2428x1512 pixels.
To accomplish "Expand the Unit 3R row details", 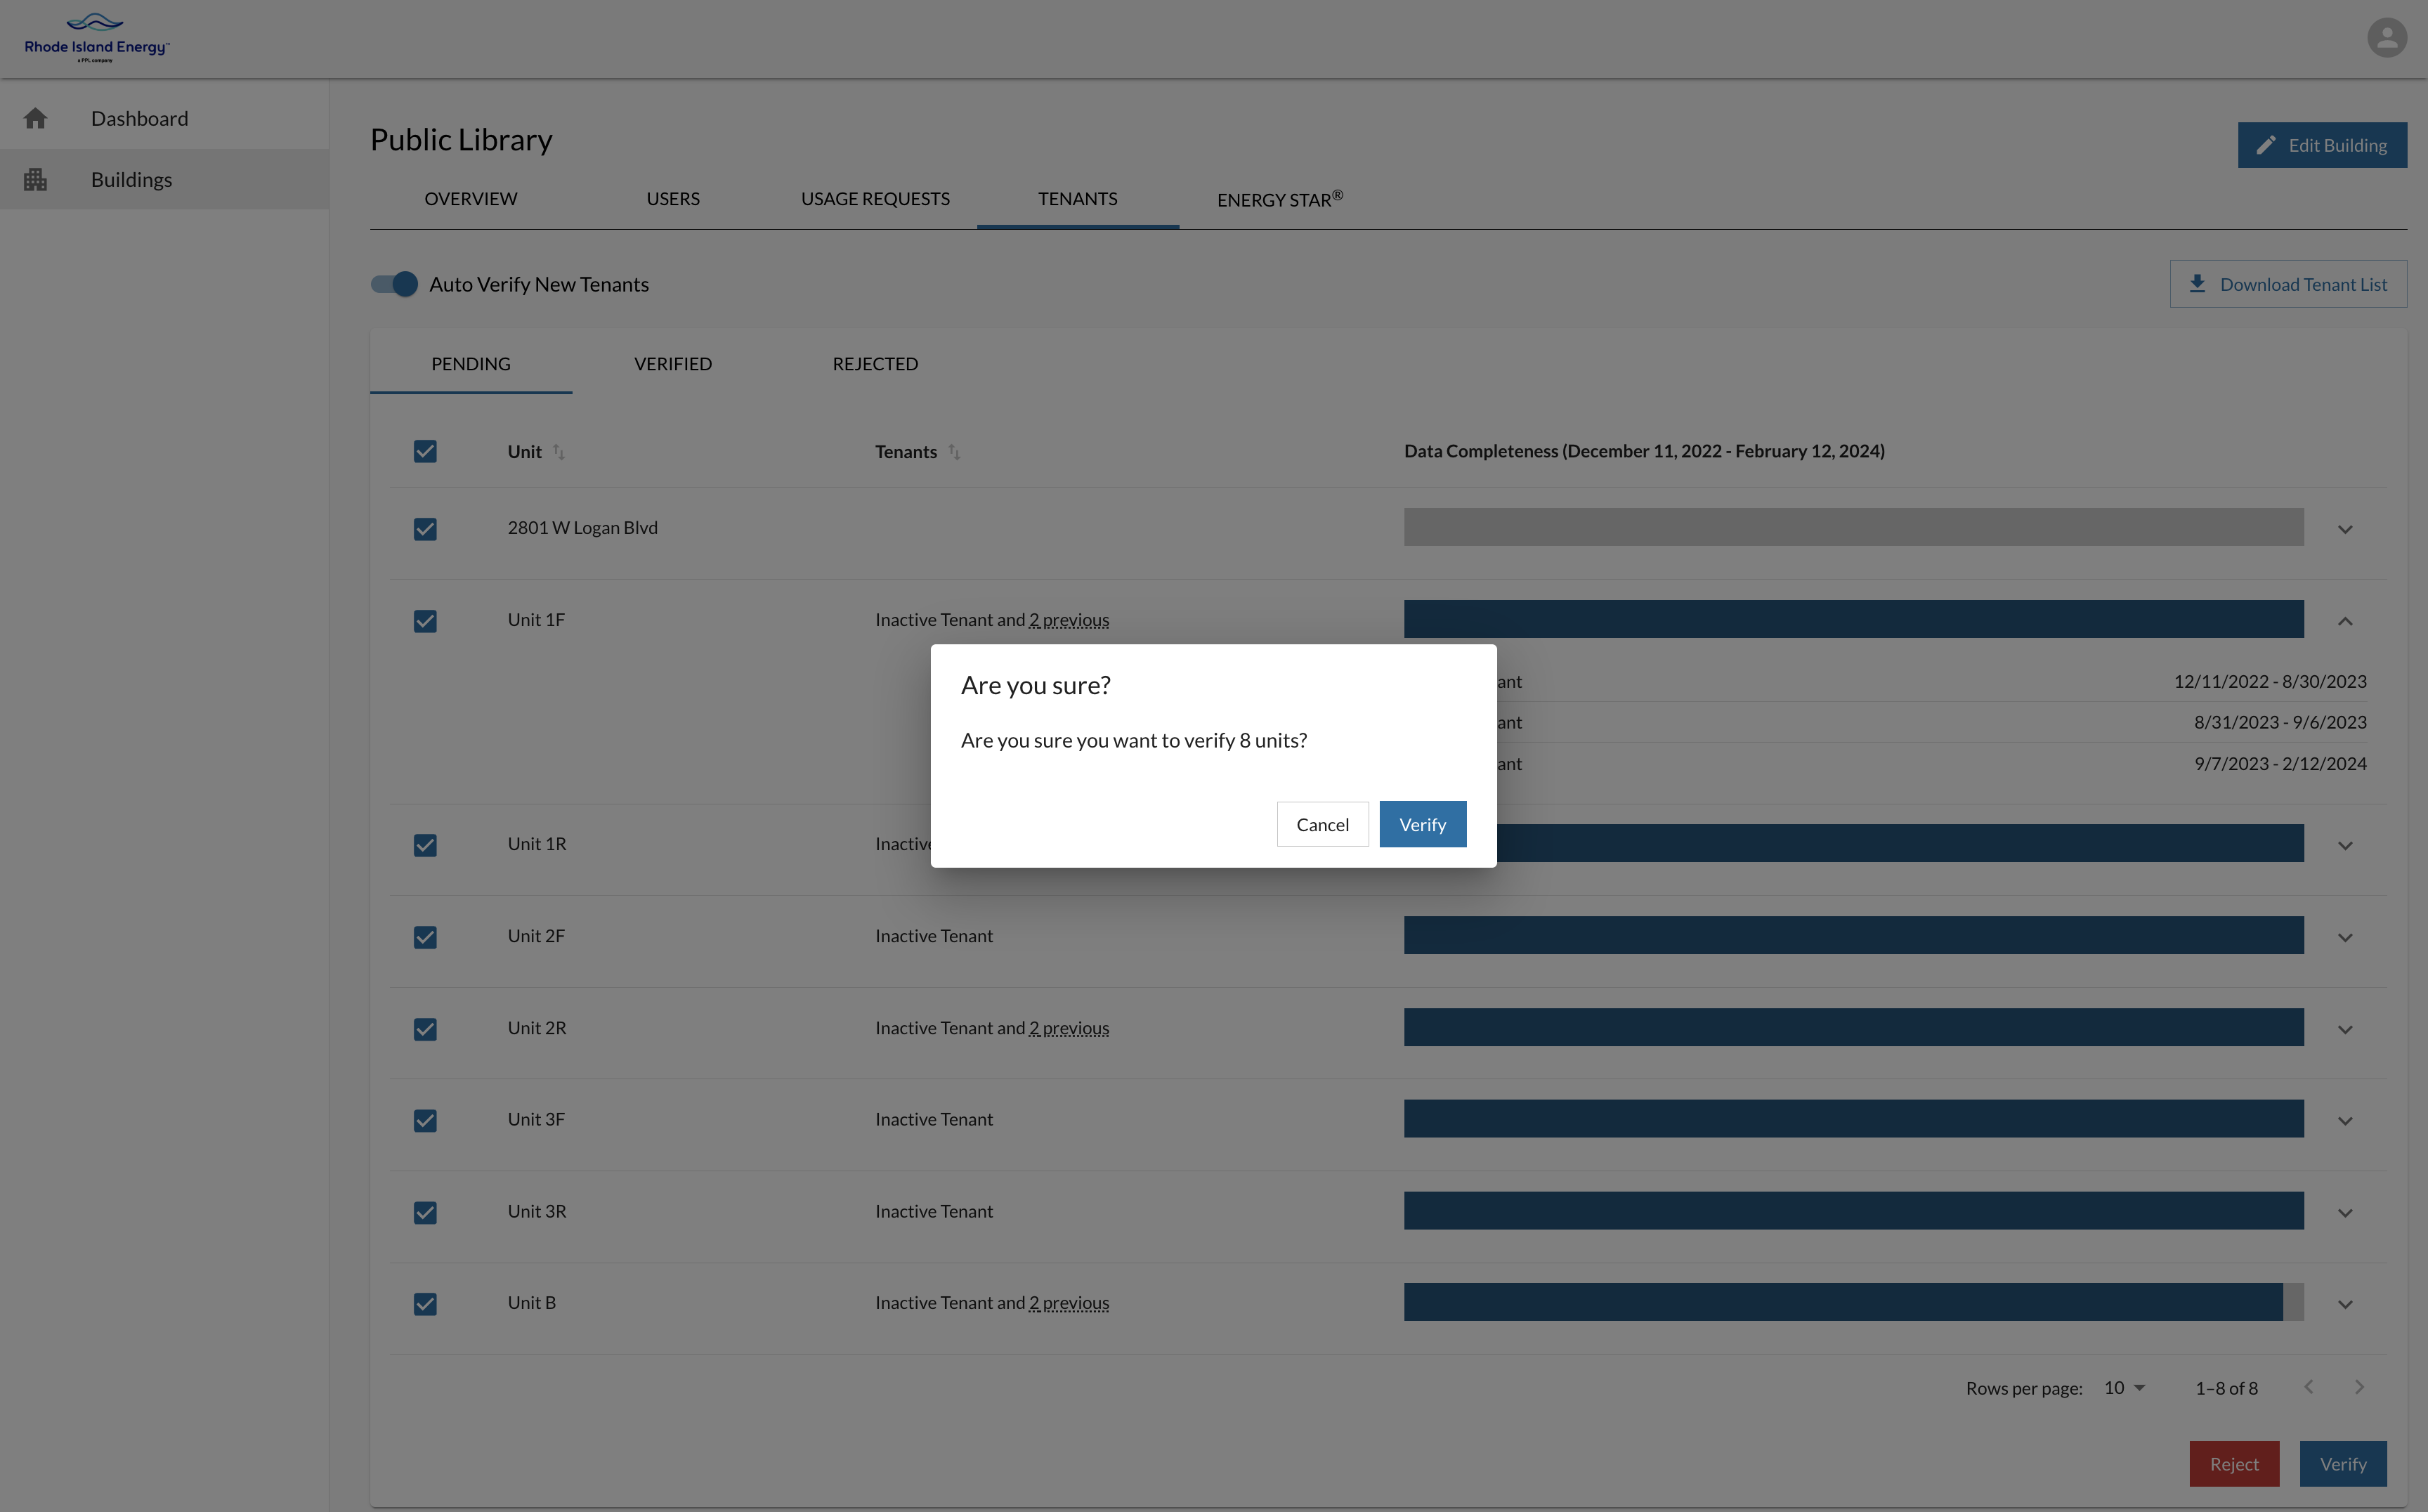I will [x=2345, y=1213].
